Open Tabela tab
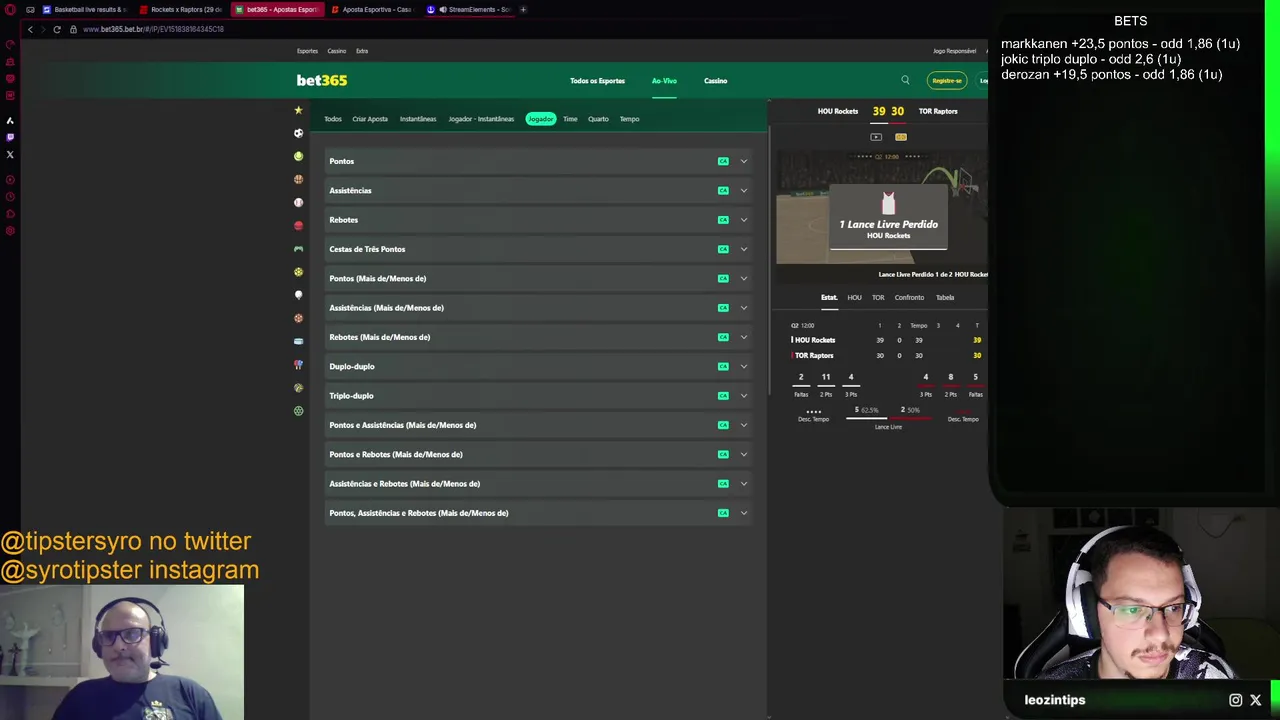Viewport: 1280px width, 720px height. click(945, 297)
